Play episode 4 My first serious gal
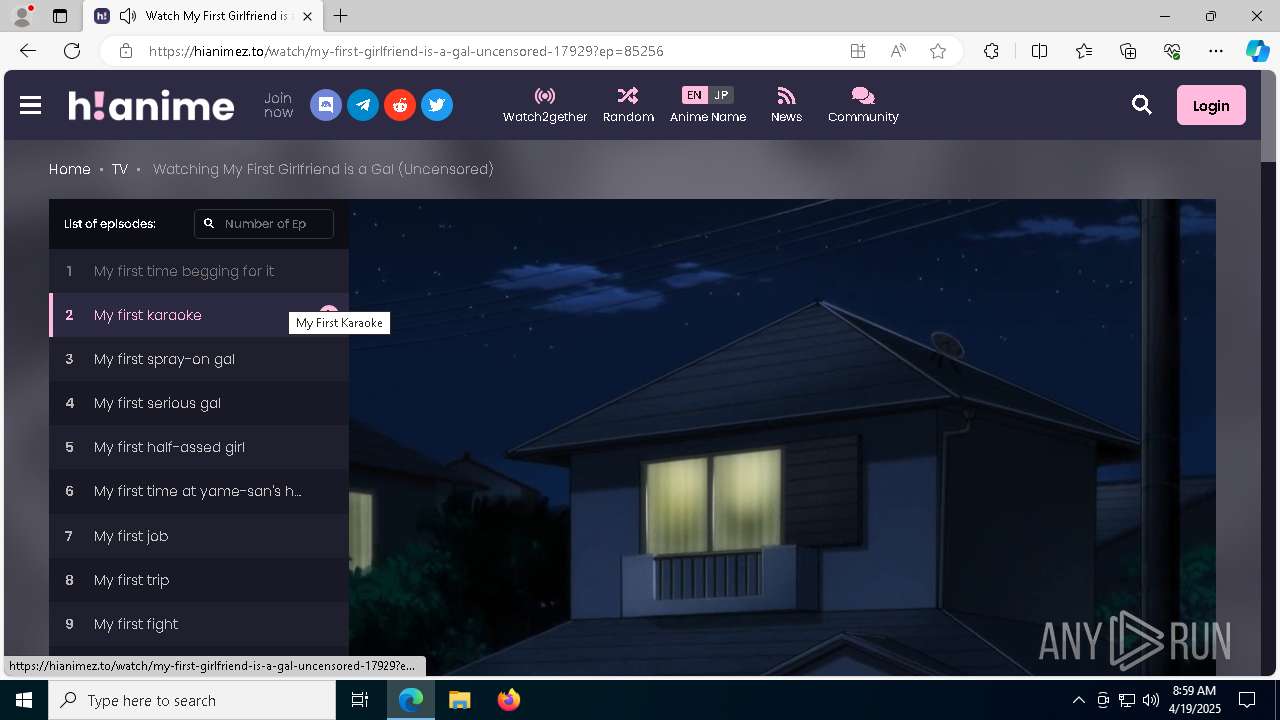This screenshot has height=720, width=1280. [199, 403]
